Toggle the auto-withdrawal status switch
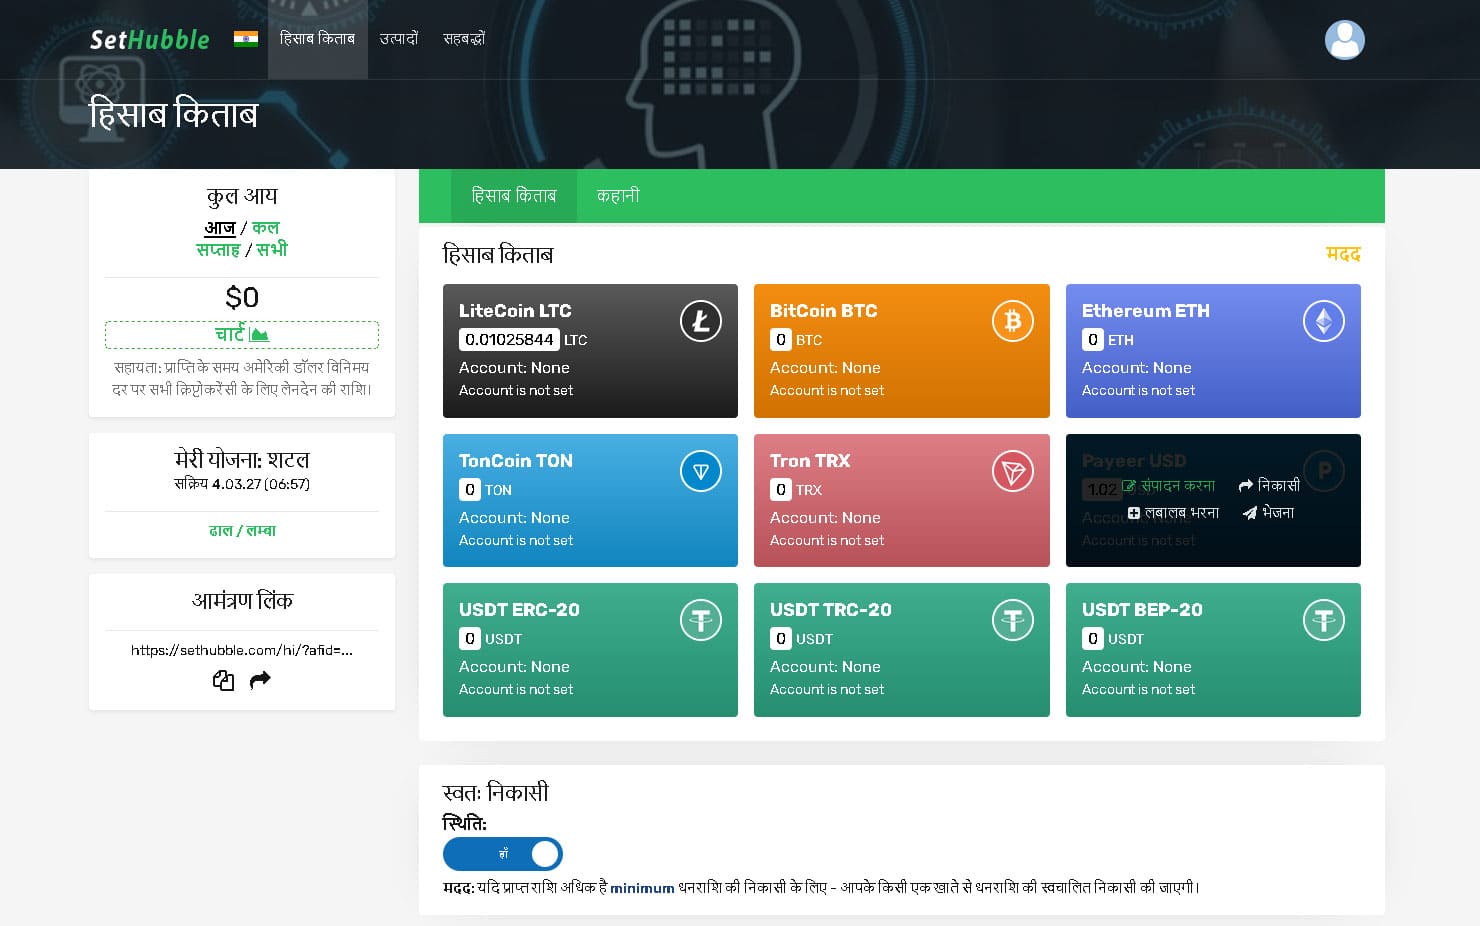The width and height of the screenshot is (1480, 926). [503, 854]
